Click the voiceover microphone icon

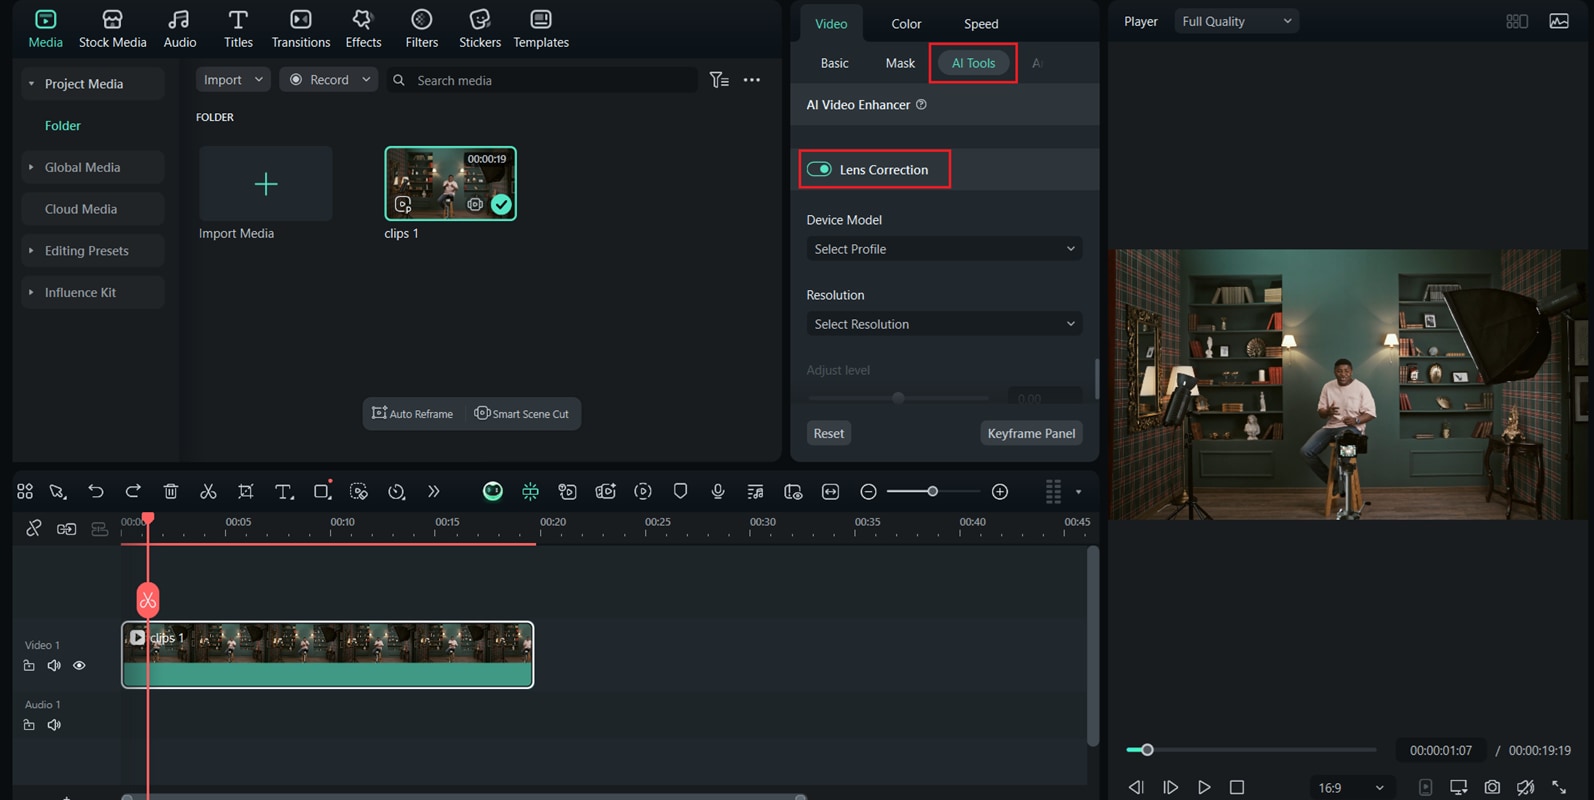718,491
